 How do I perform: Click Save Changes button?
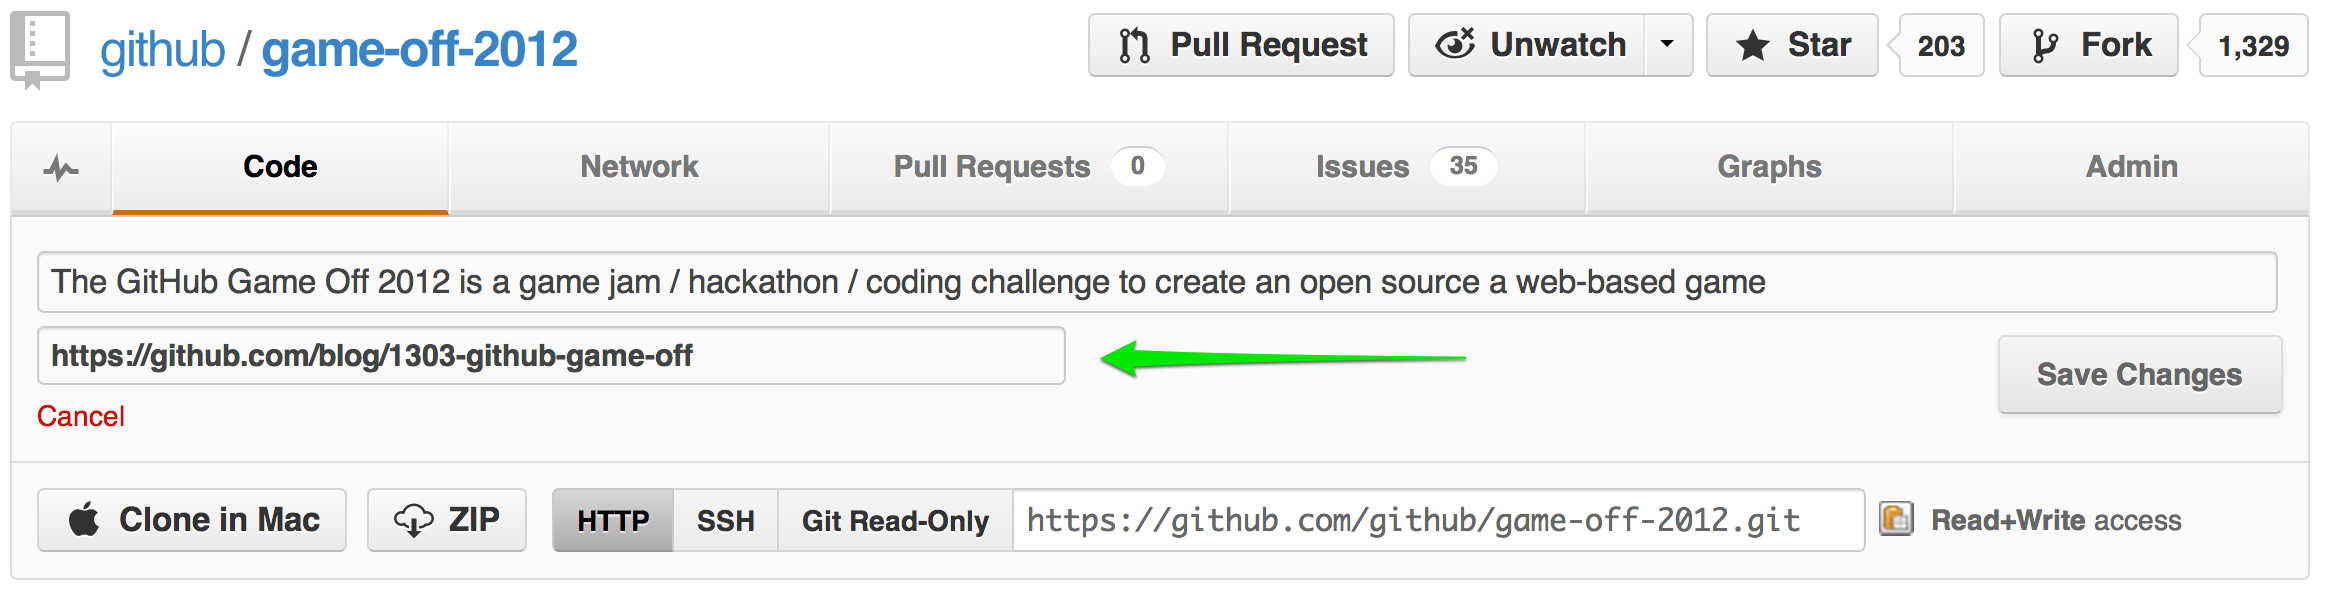[x=2139, y=374]
